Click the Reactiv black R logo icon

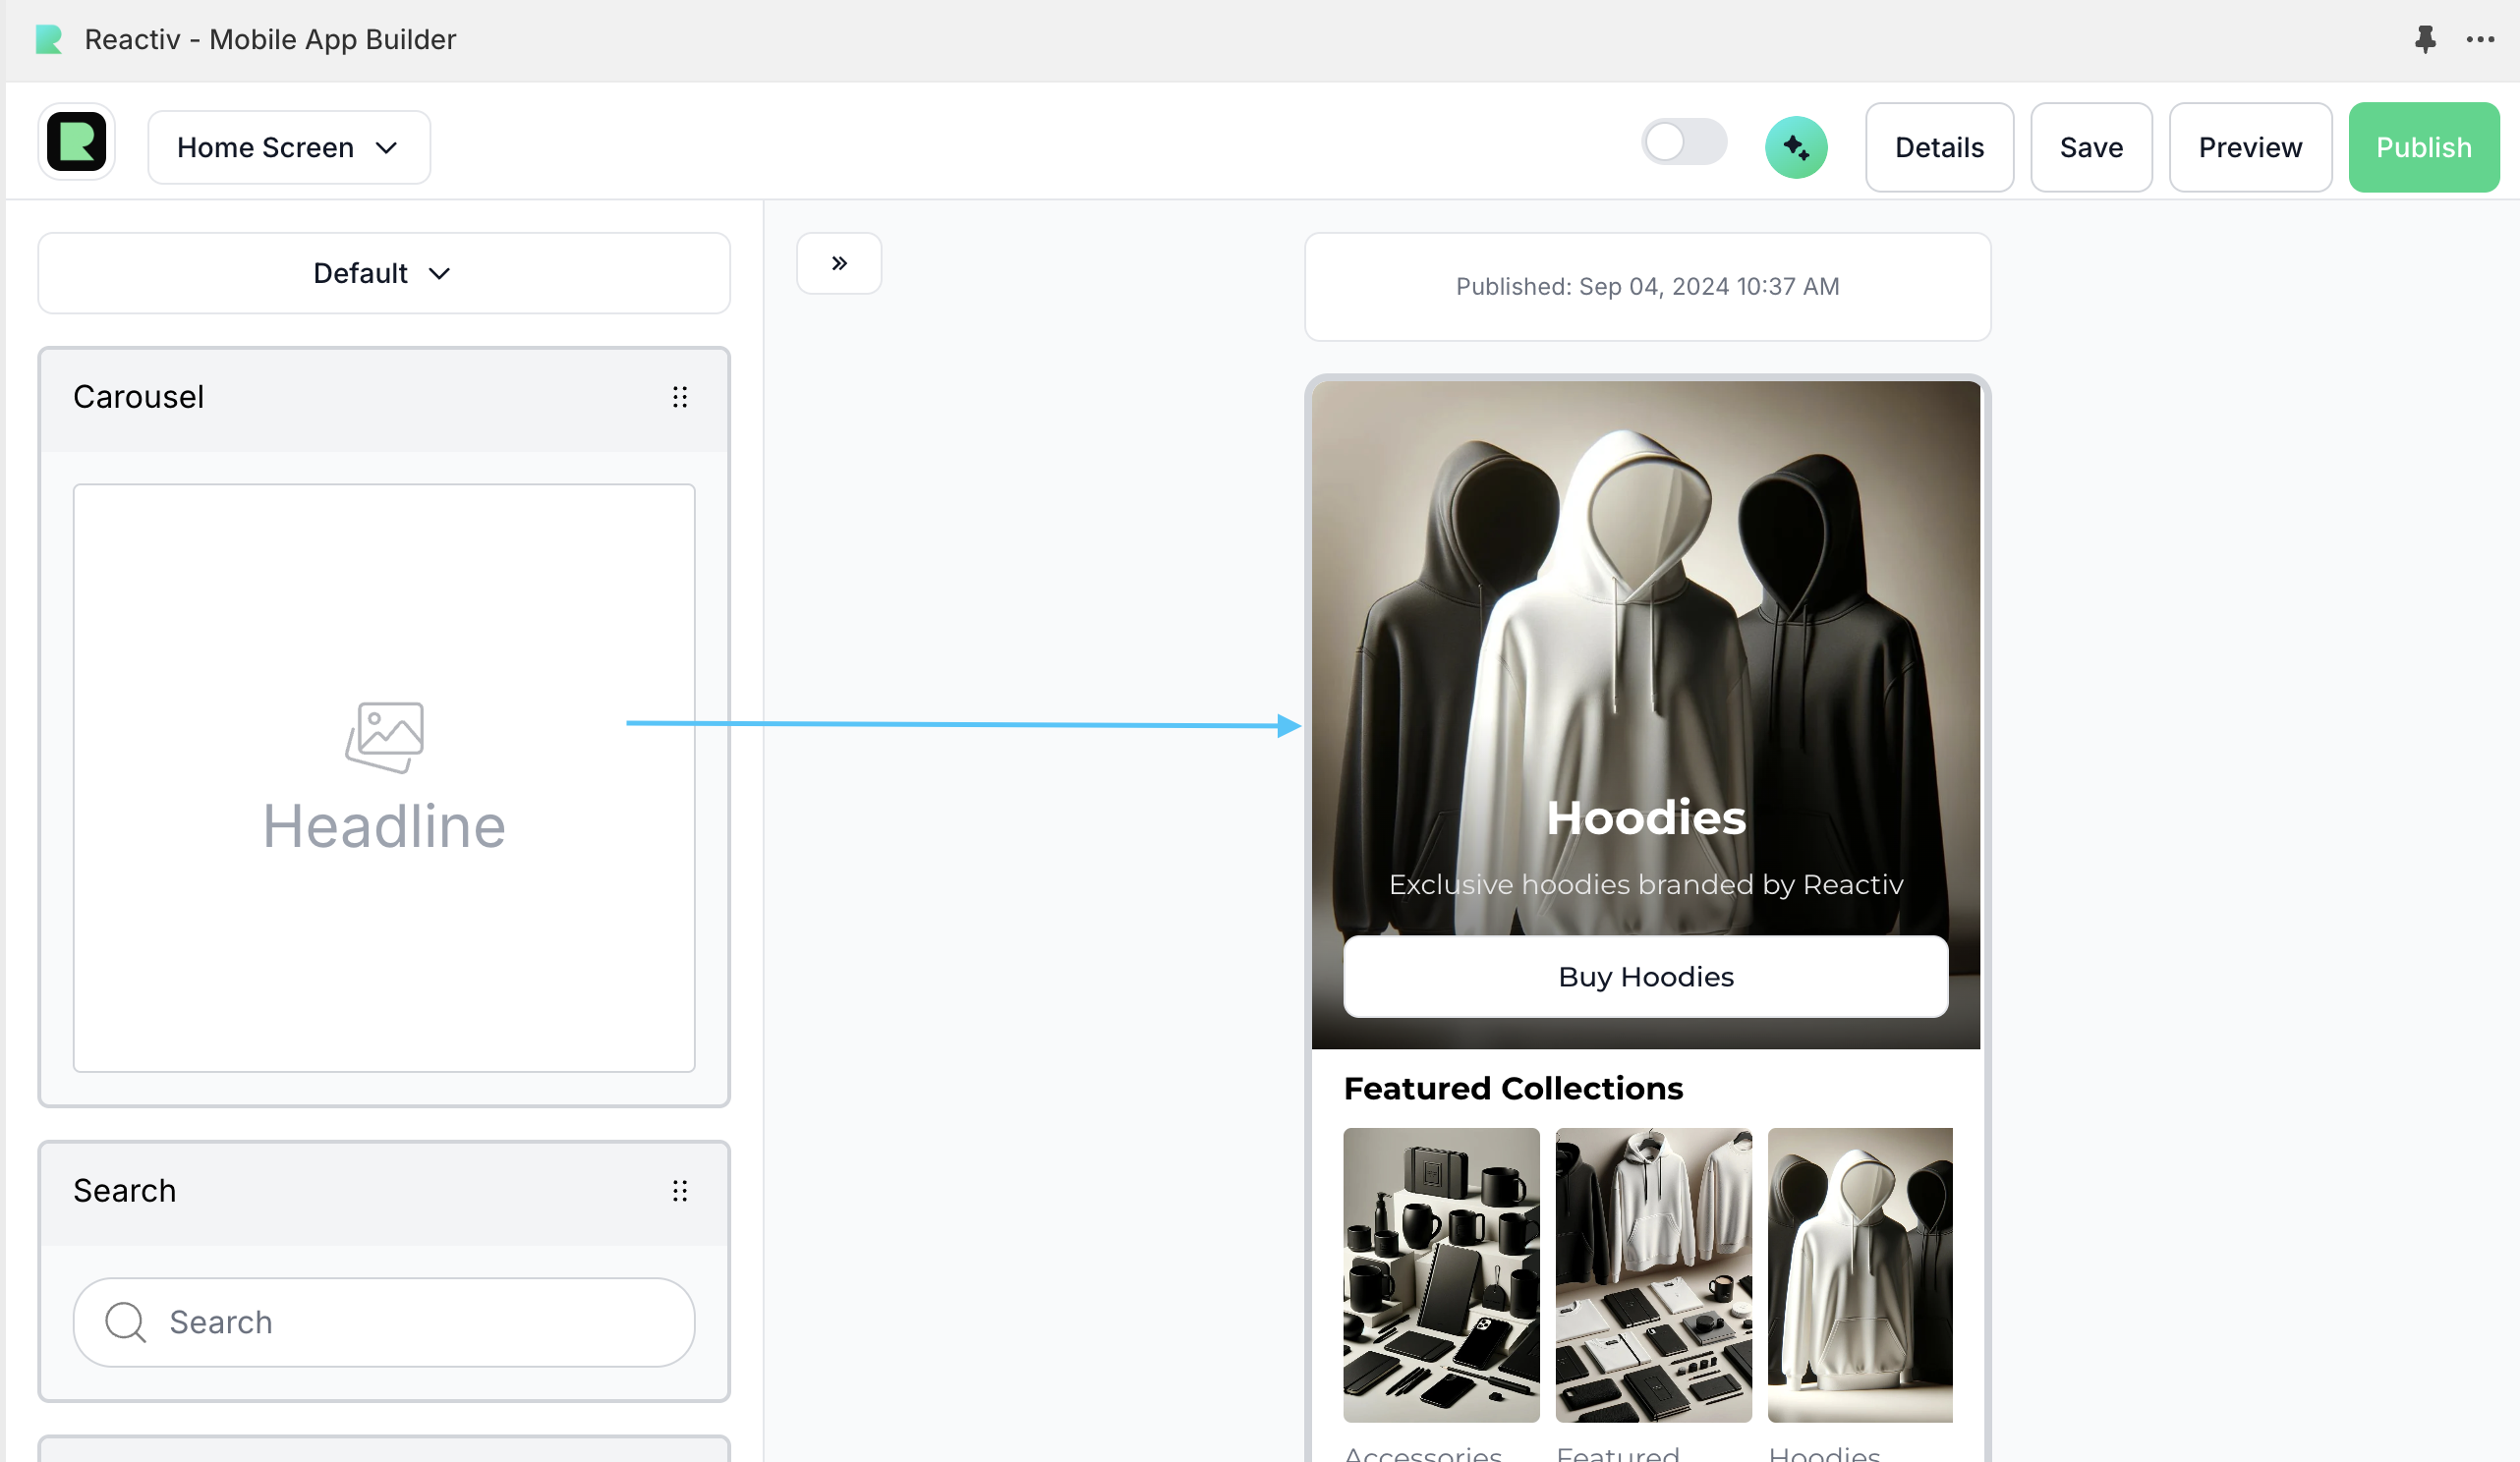point(76,143)
